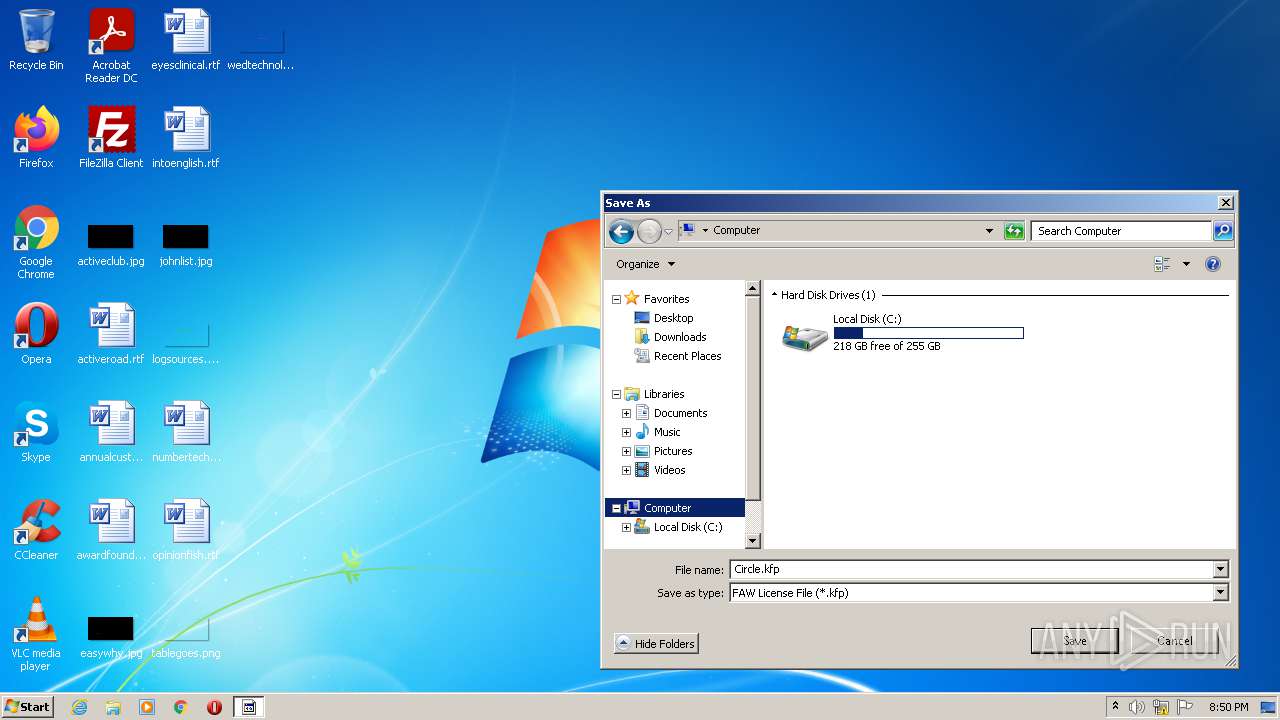Select Google Chrome desktop shortcut
The image size is (1280, 720).
(x=36, y=243)
